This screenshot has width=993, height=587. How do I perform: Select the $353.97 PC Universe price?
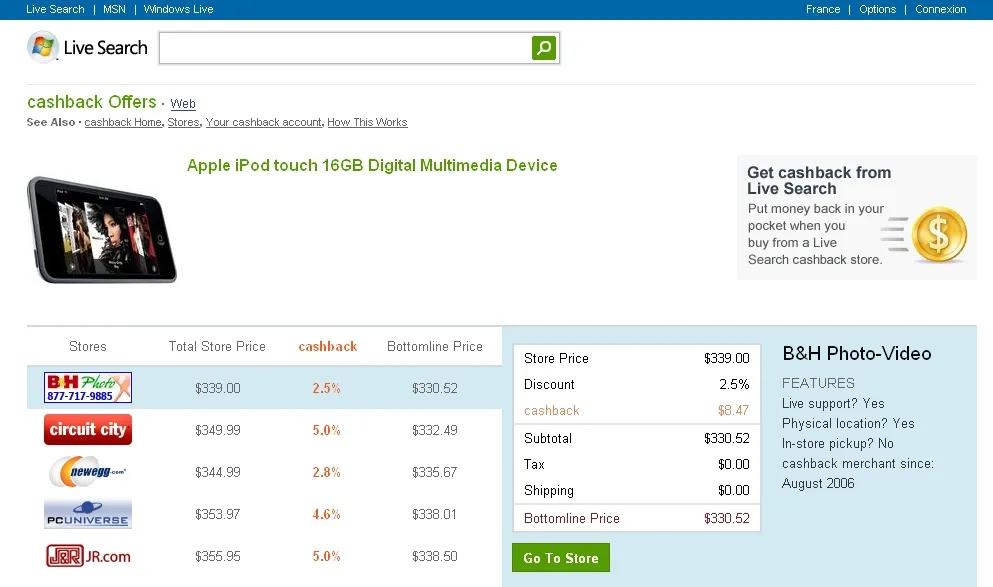218,514
